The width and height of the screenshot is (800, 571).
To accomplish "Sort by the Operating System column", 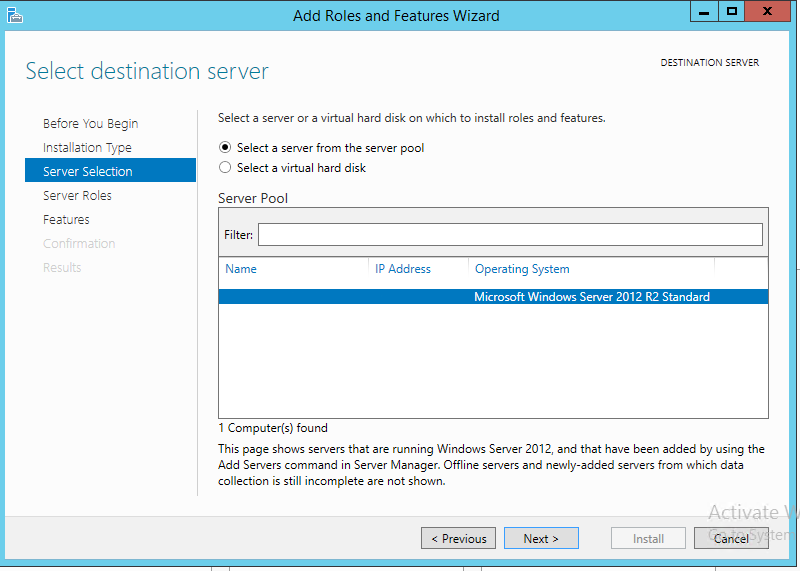I will pos(522,269).
